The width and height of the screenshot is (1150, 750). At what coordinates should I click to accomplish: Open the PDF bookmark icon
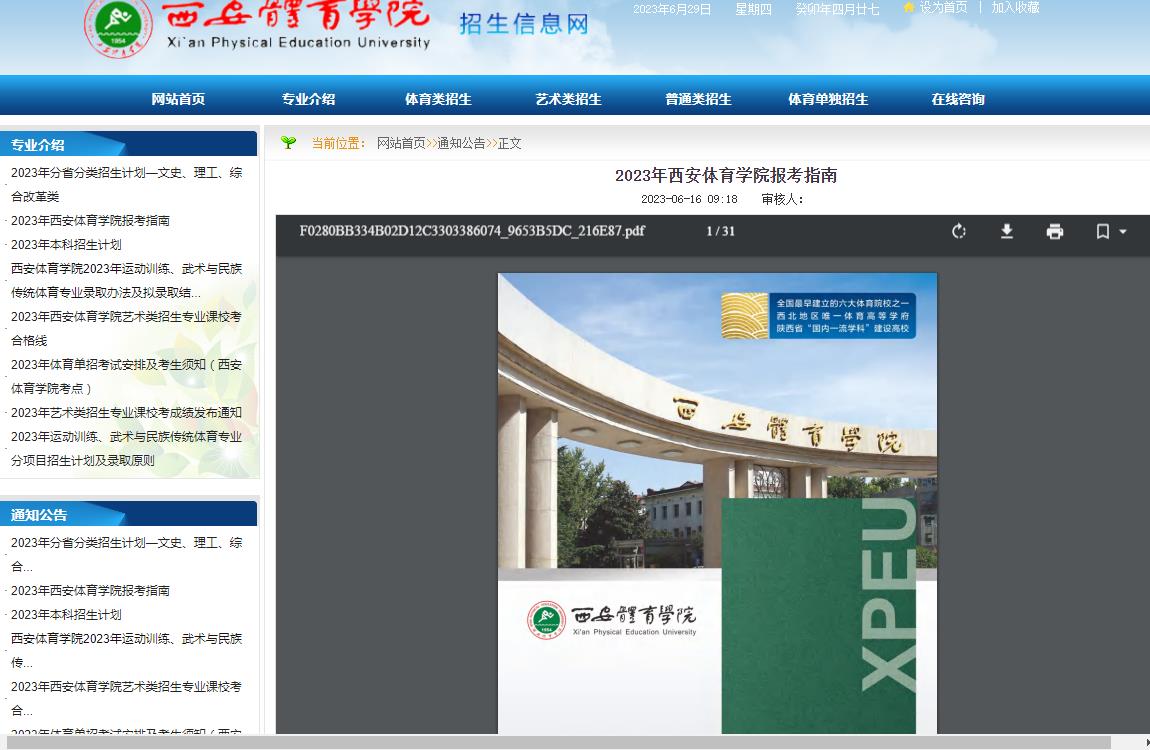click(x=1102, y=232)
